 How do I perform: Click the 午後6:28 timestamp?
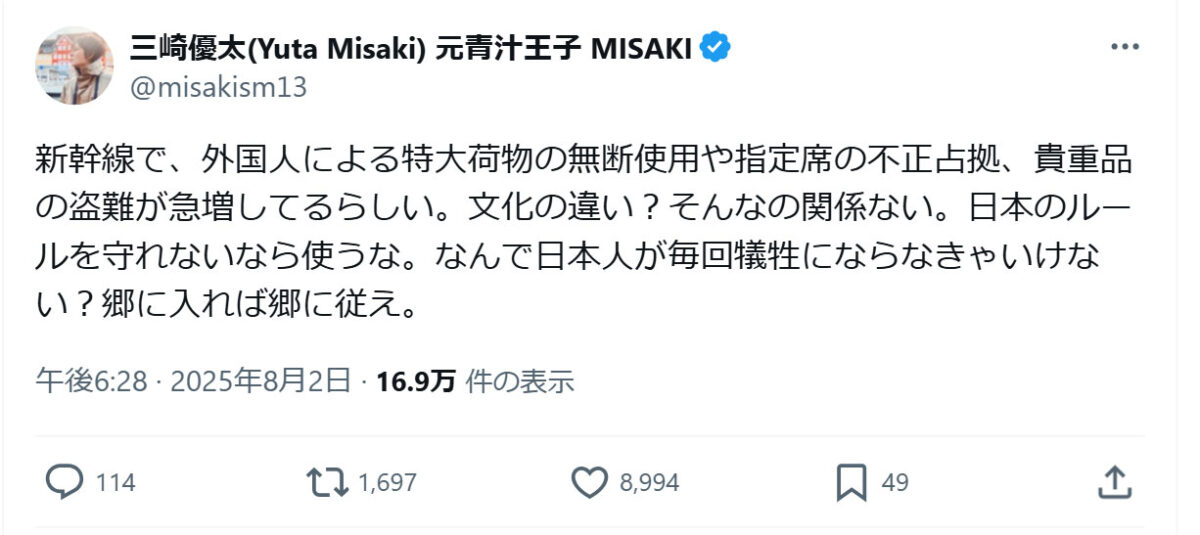pyautogui.click(x=91, y=381)
